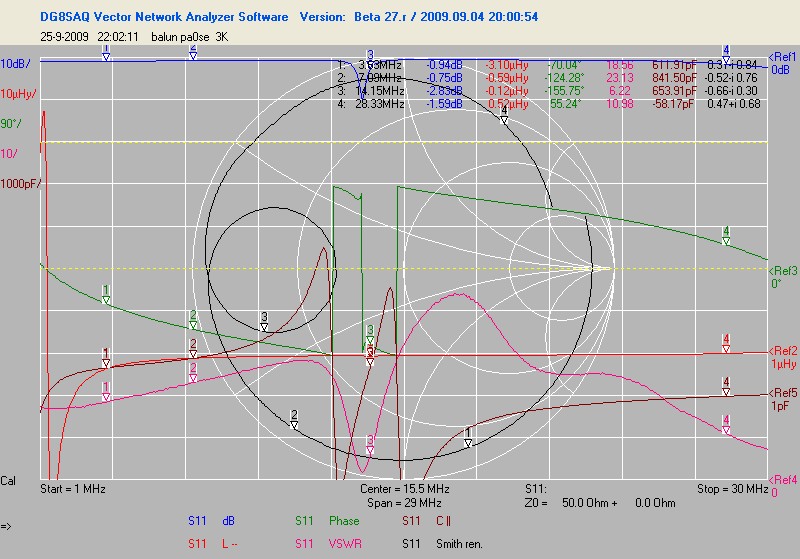800x559 pixels.
Task: Select green Phase marker 1
Action: [106, 295]
